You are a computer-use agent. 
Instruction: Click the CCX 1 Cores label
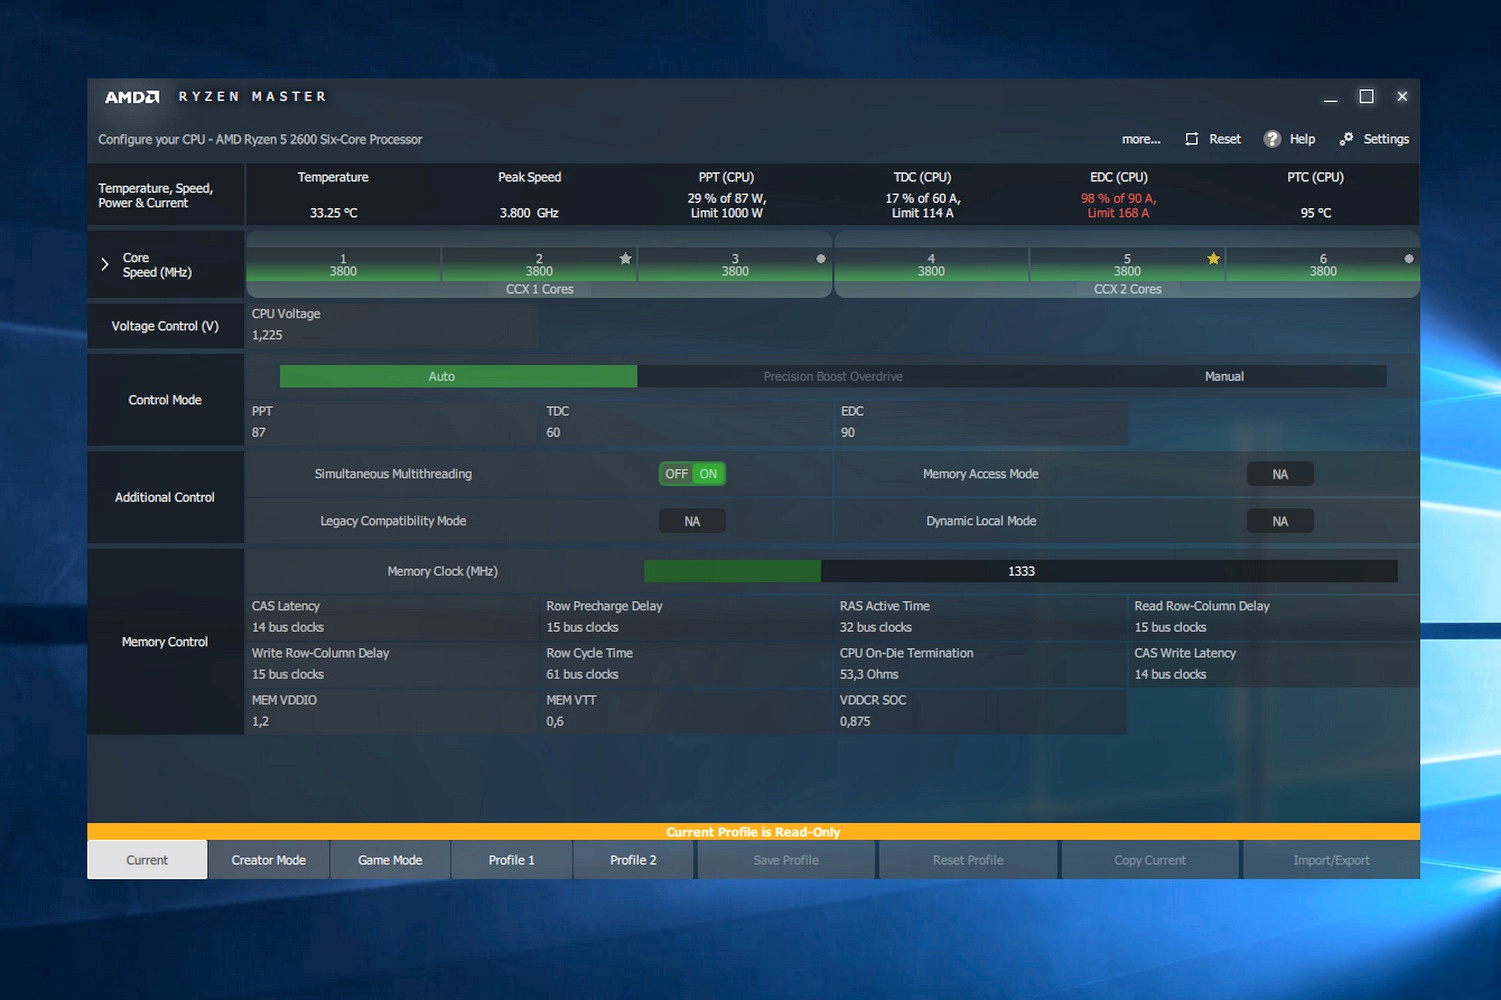pos(539,289)
